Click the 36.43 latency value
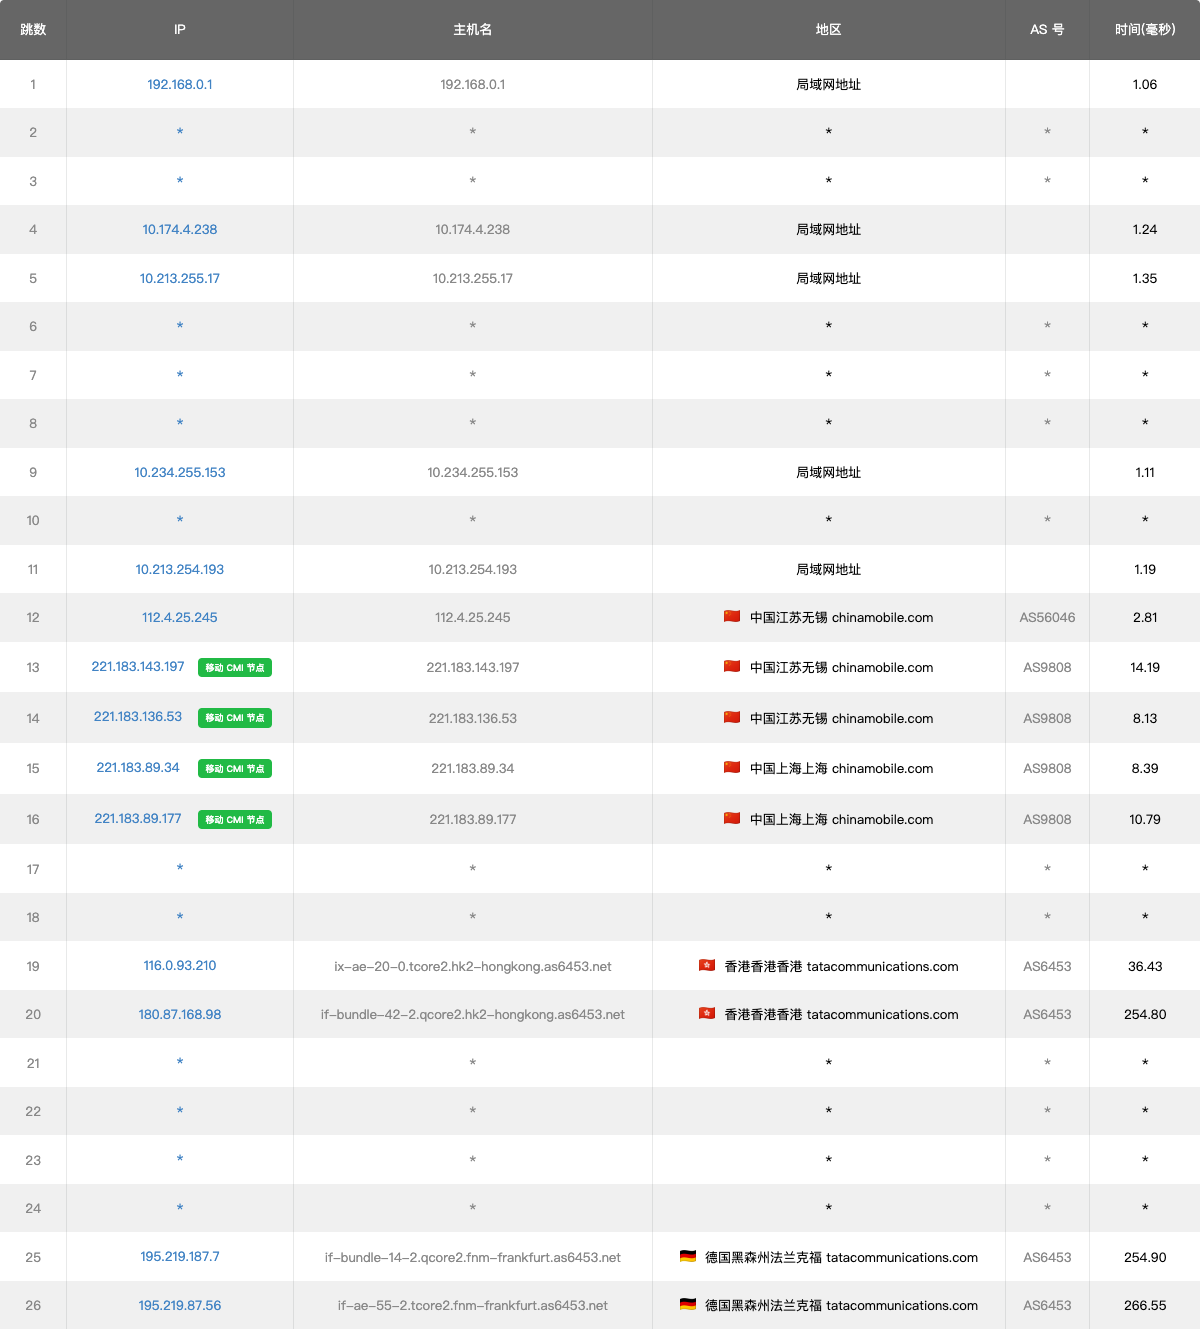The width and height of the screenshot is (1200, 1329). 1145,966
